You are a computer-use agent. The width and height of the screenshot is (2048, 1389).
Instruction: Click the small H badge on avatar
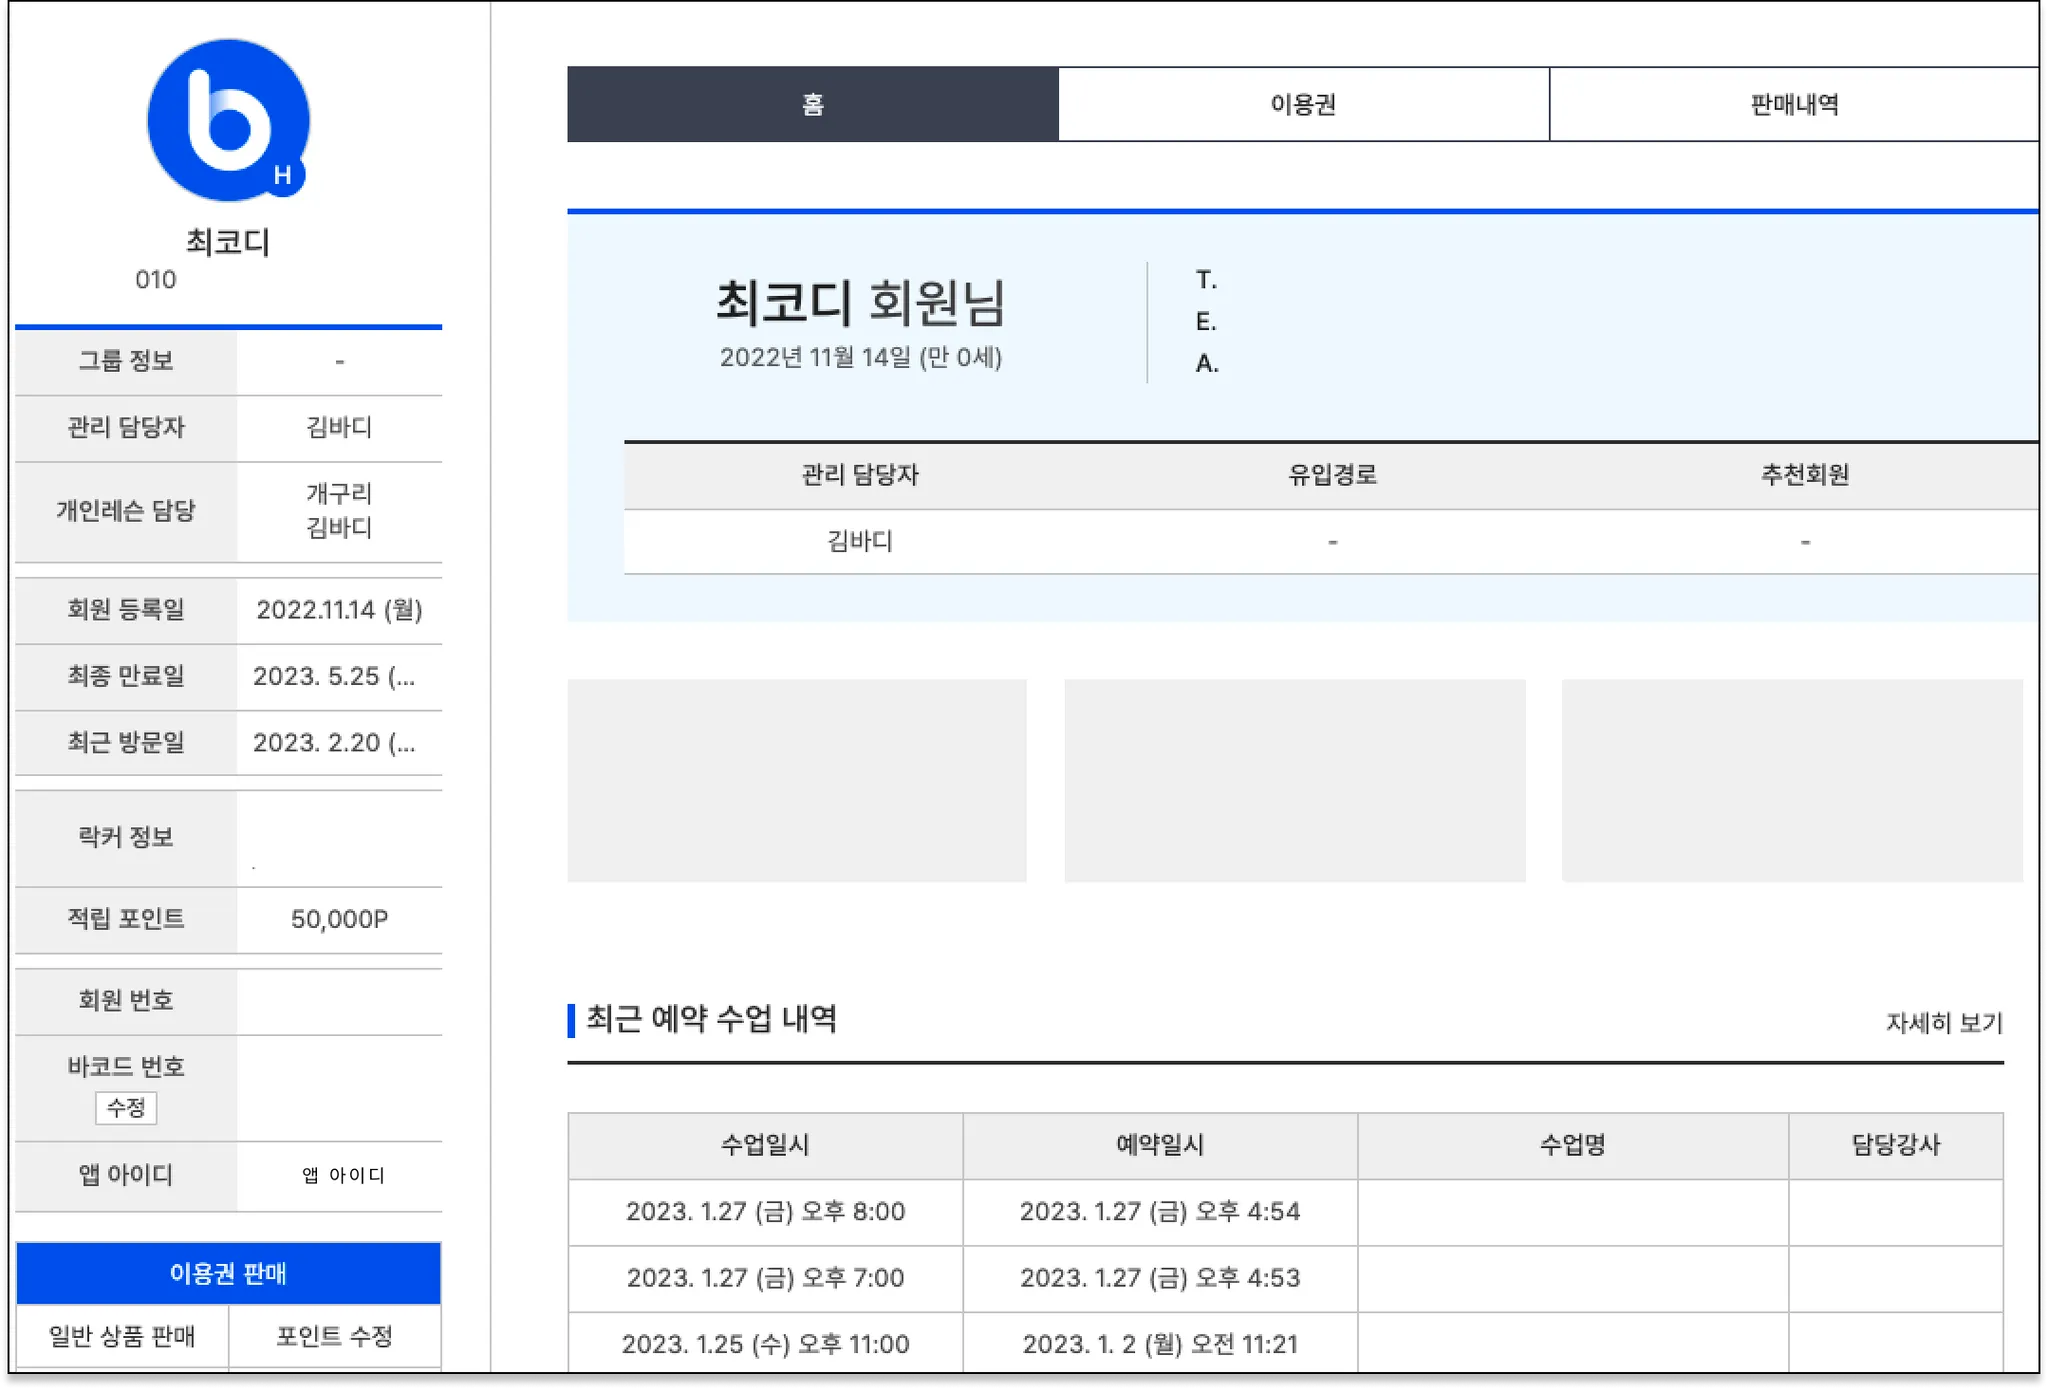[283, 175]
